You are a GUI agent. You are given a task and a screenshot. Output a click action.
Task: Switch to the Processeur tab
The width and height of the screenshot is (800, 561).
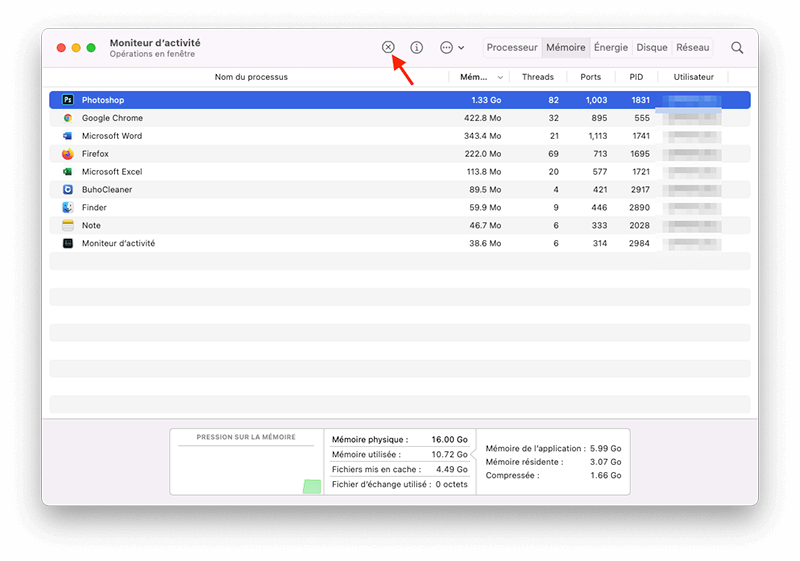coord(512,47)
